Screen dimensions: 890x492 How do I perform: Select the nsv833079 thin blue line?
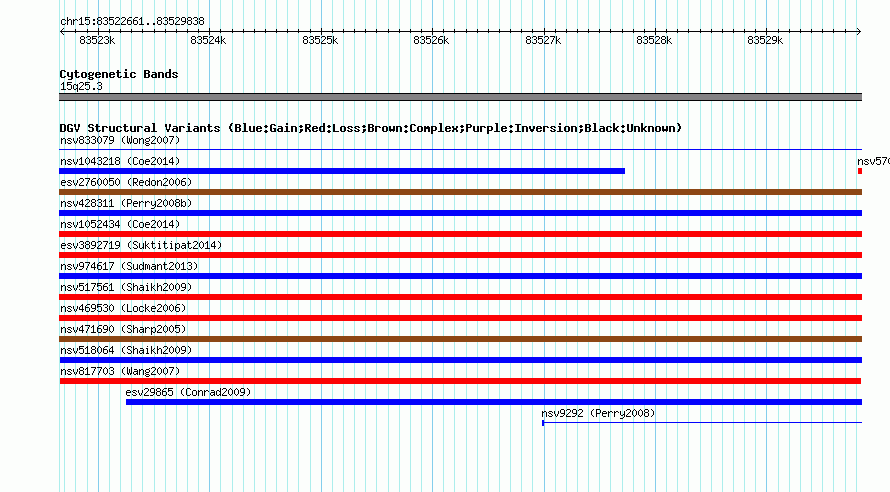point(460,150)
